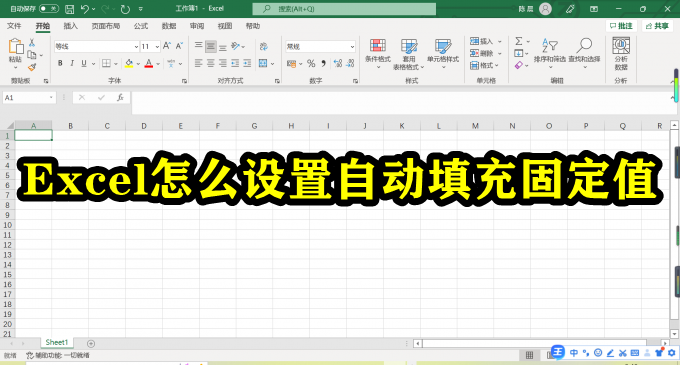Open Sort and Filter (排序和筛选)
The image size is (680, 365).
tap(550, 53)
